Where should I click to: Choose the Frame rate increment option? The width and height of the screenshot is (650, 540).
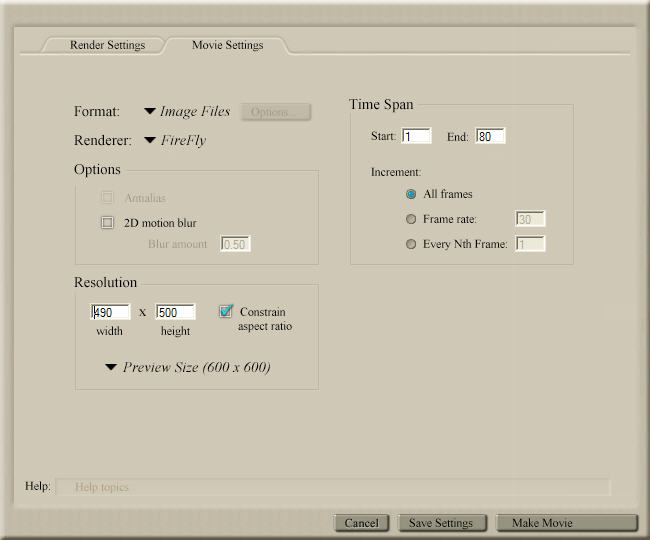point(411,219)
